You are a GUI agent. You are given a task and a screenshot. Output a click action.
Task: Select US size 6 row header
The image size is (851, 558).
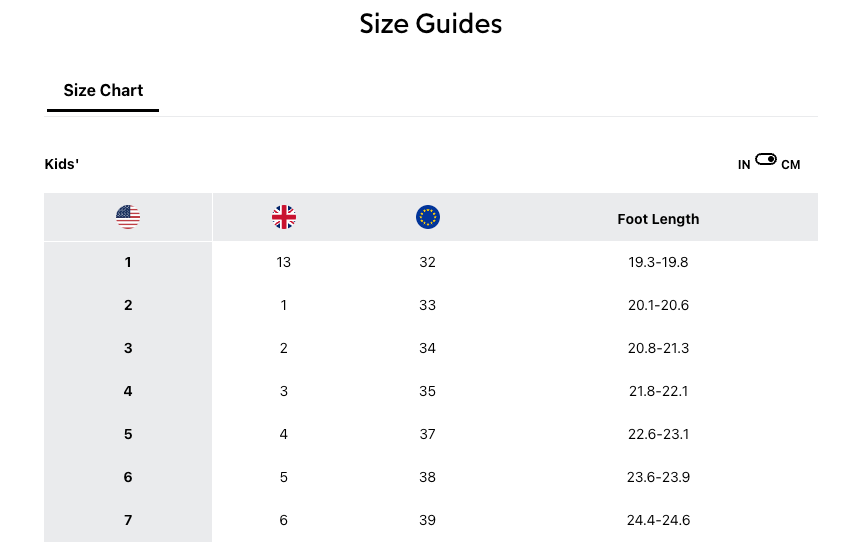pyautogui.click(x=128, y=477)
